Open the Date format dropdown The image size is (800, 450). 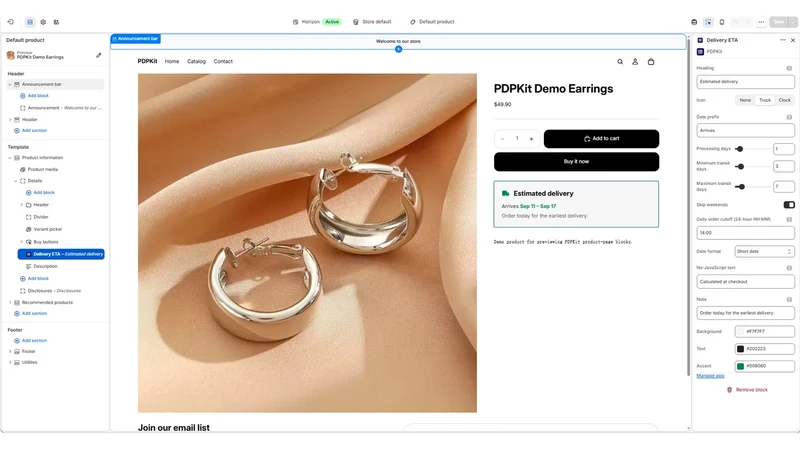click(x=764, y=252)
